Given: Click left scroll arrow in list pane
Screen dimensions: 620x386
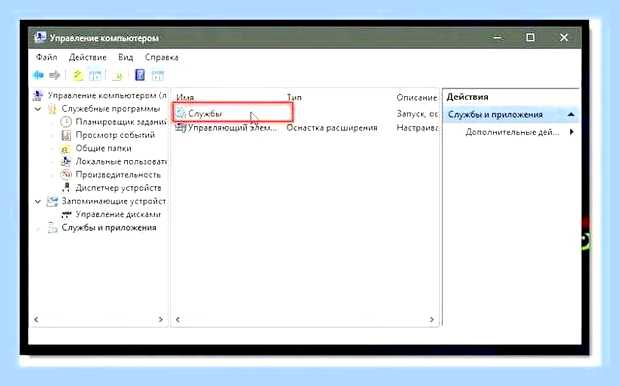Looking at the screenshot, I should pyautogui.click(x=178, y=320).
